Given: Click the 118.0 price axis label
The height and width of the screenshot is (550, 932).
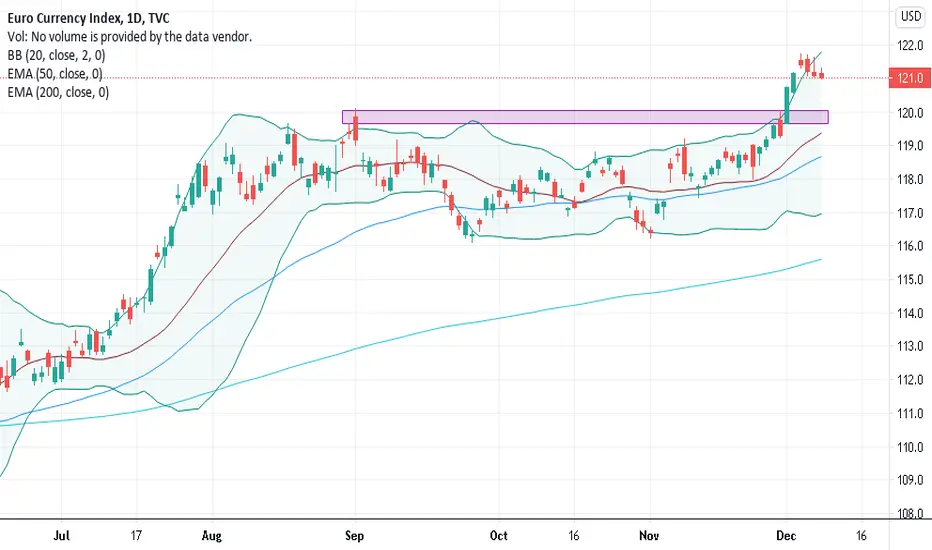Looking at the screenshot, I should pos(910,180).
